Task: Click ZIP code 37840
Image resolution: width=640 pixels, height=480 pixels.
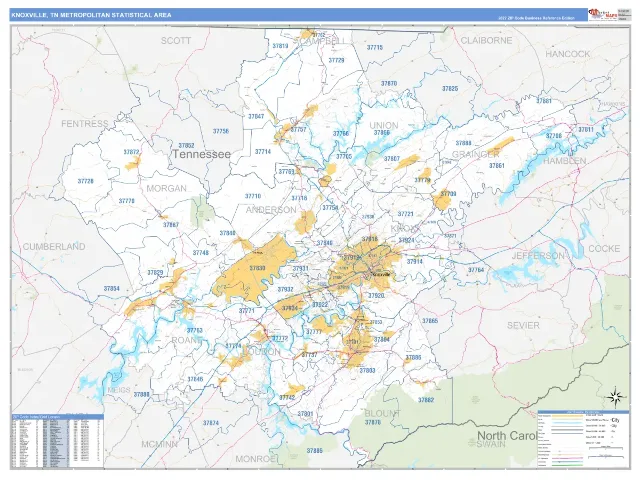Action: pos(227,233)
